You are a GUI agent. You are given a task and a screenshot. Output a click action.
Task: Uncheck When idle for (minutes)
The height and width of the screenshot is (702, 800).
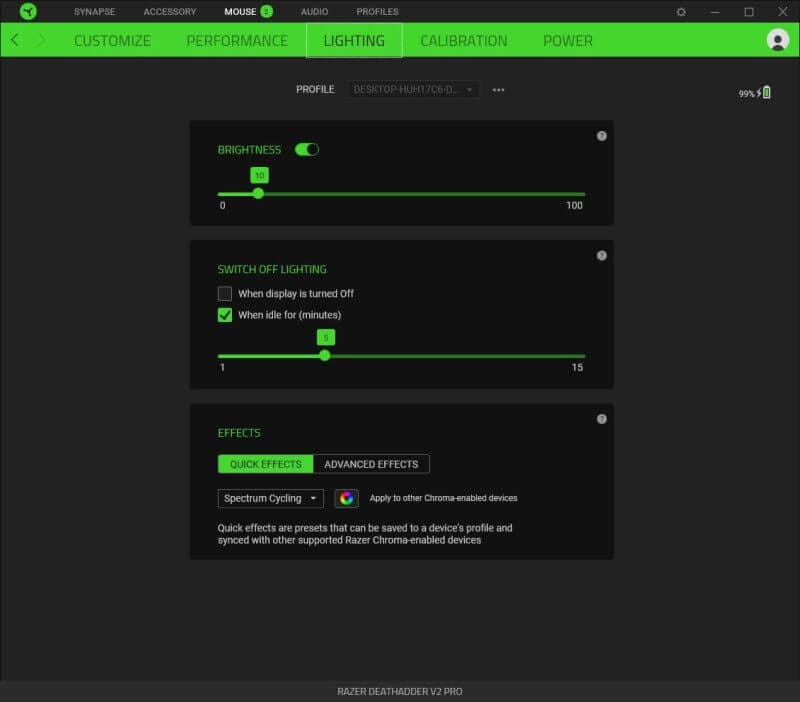(x=225, y=315)
